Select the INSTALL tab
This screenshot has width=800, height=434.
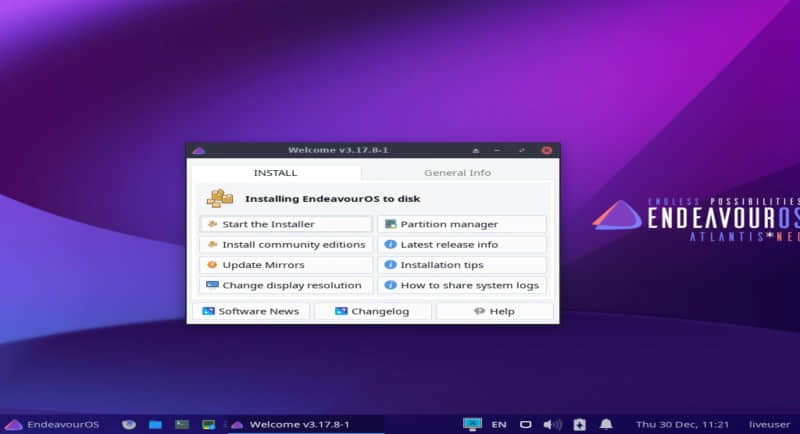pyautogui.click(x=275, y=173)
